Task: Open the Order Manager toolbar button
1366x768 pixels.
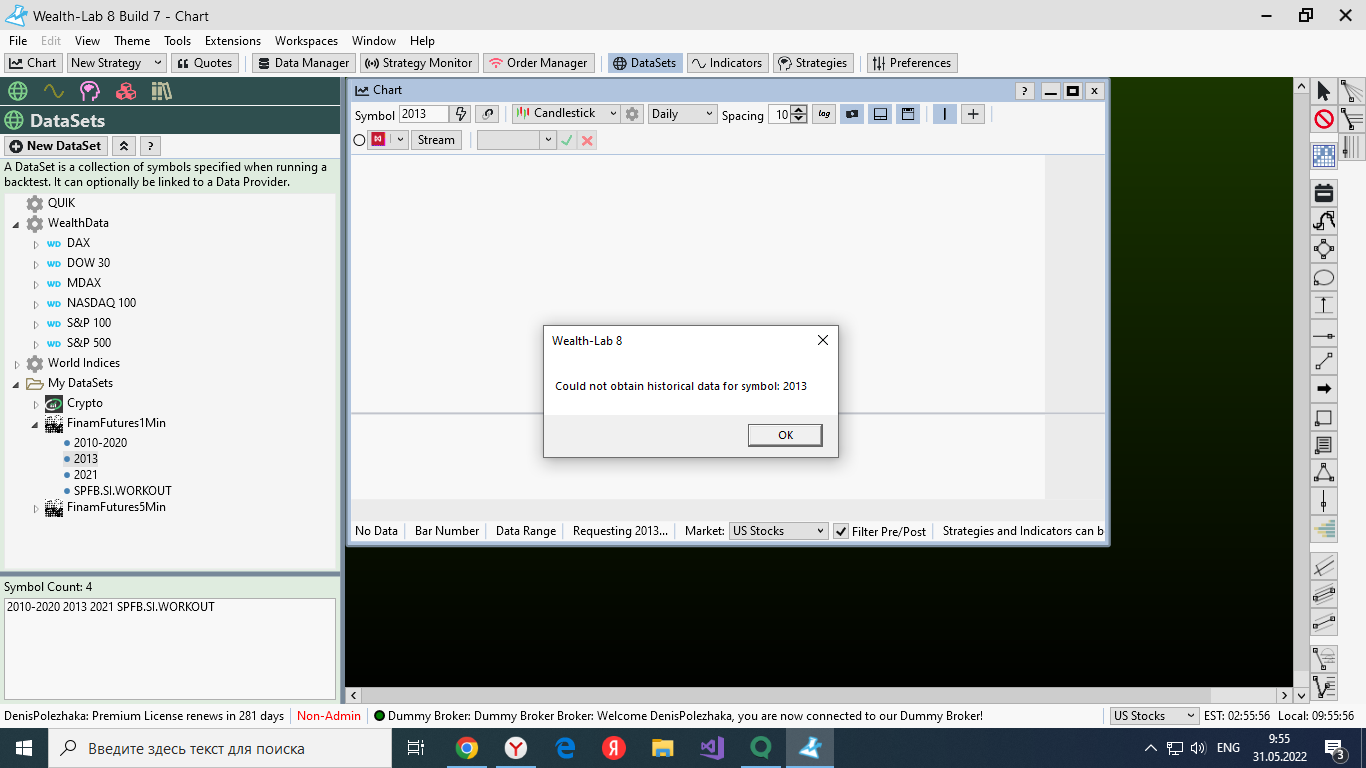Action: pyautogui.click(x=539, y=63)
